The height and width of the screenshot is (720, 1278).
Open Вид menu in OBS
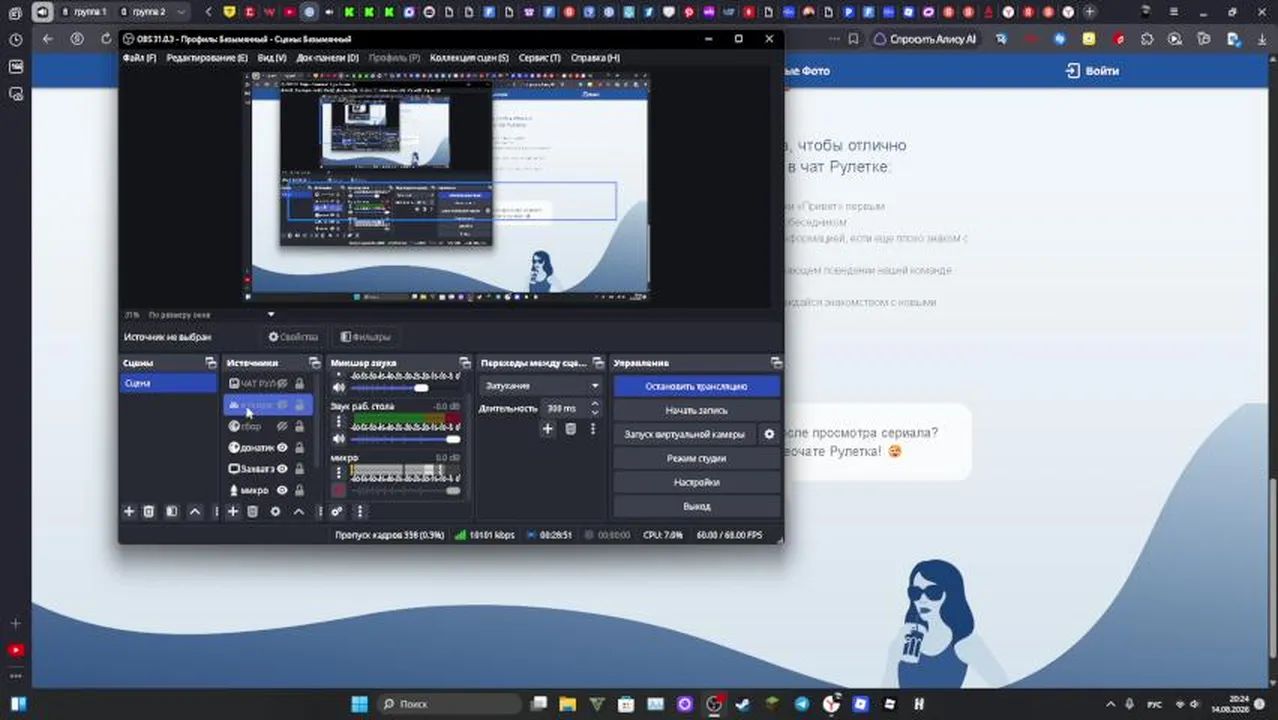tap(272, 58)
